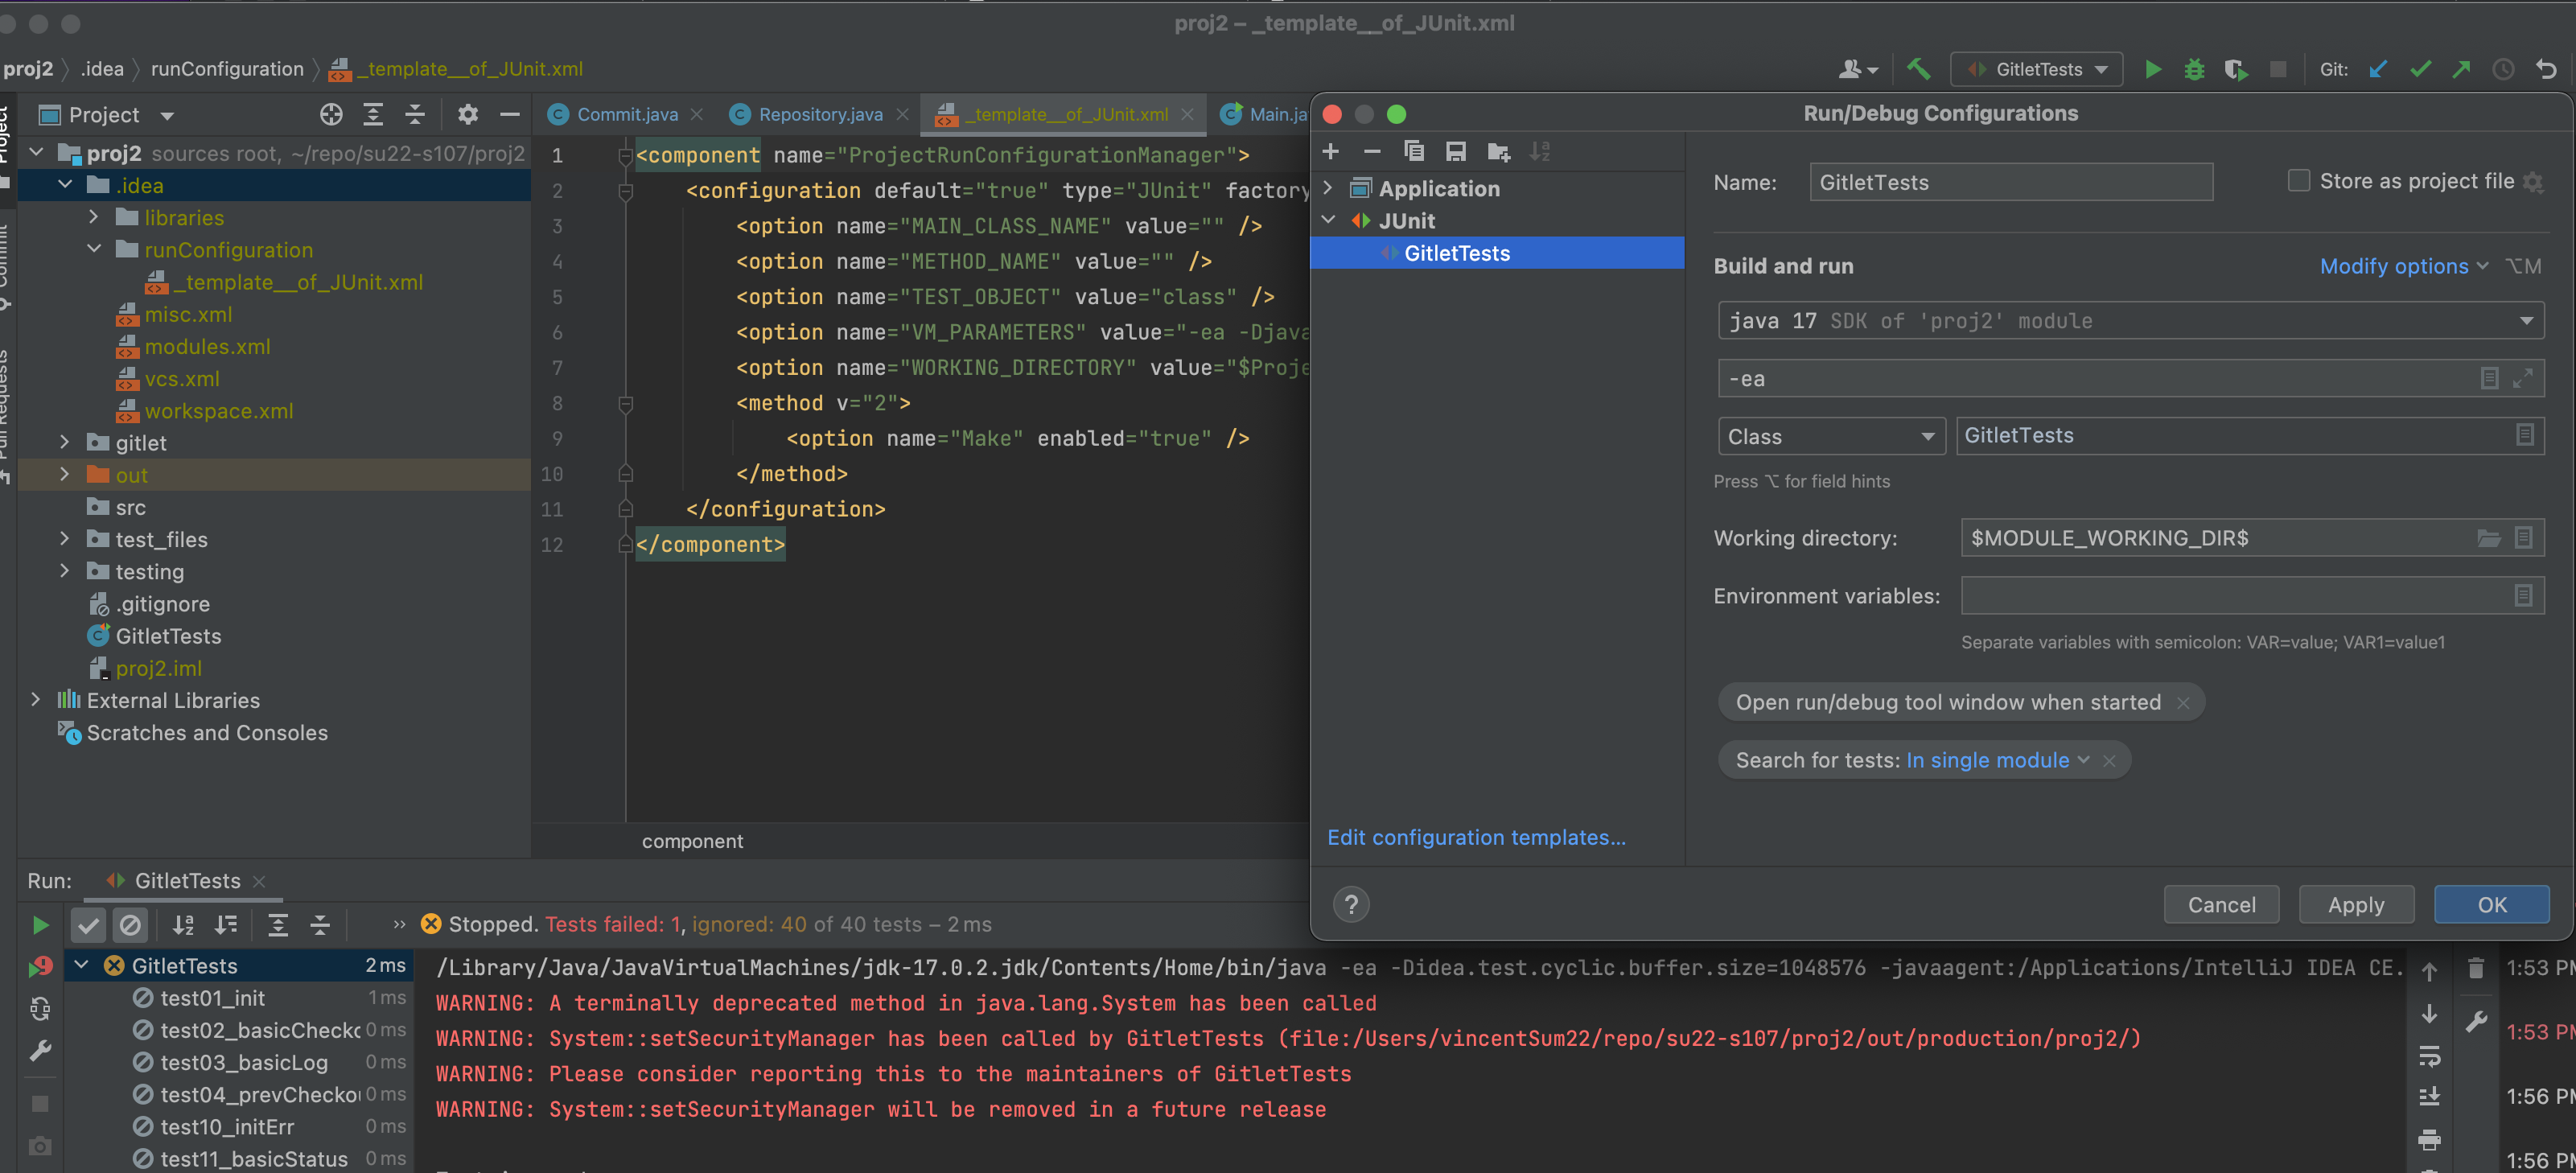Click the Build project hammer icon
Screen dimensions: 2576x1173
coord(1917,69)
